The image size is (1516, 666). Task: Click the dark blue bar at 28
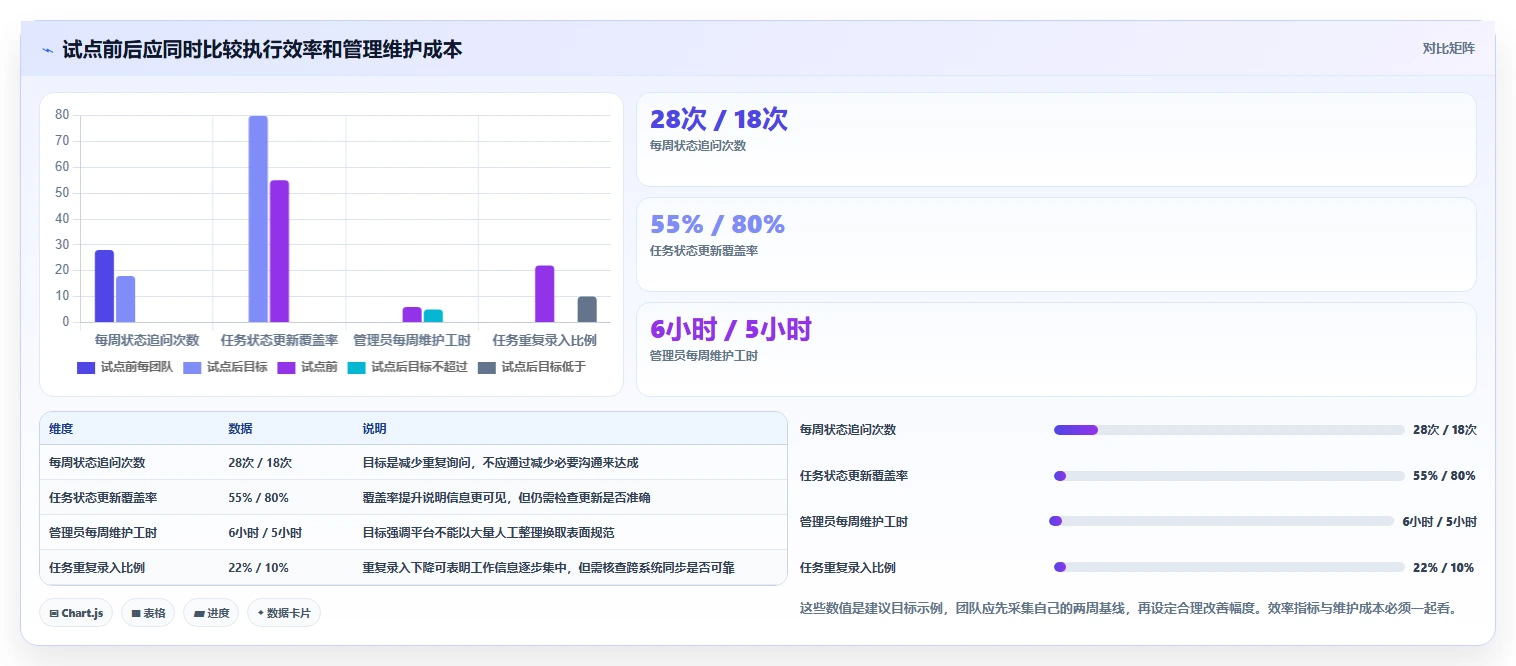click(104, 286)
